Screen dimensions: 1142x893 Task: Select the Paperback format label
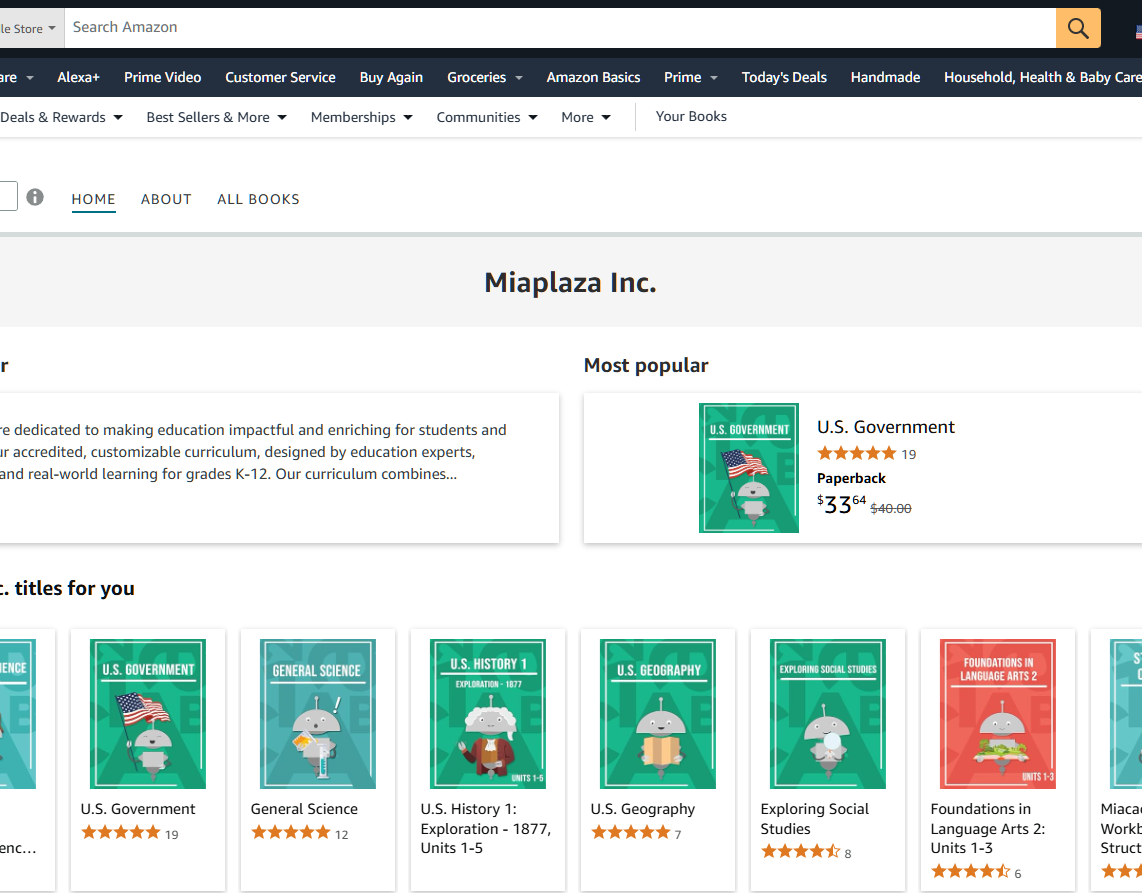(x=851, y=479)
